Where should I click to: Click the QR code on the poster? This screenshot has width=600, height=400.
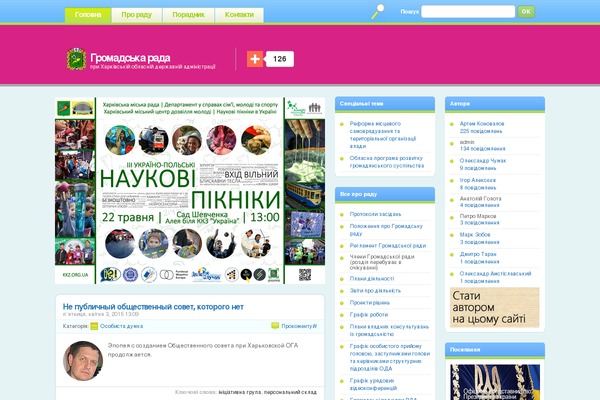click(x=305, y=274)
